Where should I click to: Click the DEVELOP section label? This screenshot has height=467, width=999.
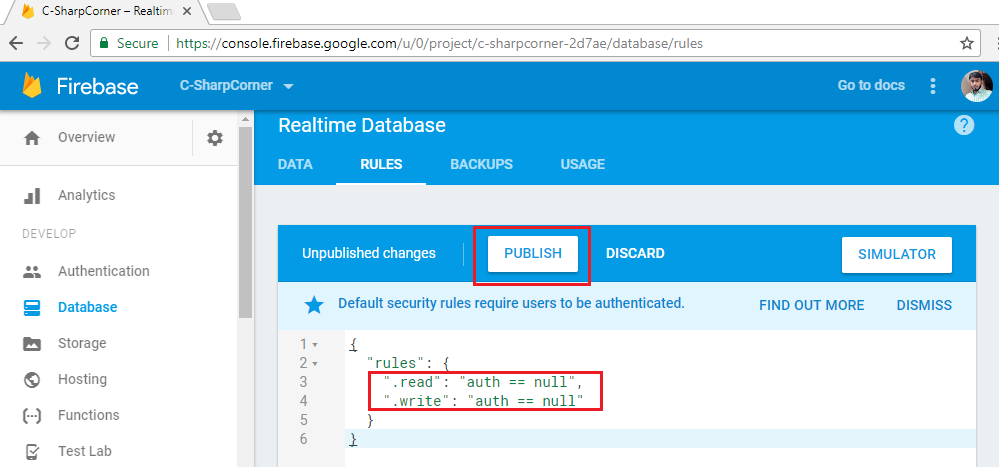click(x=49, y=234)
